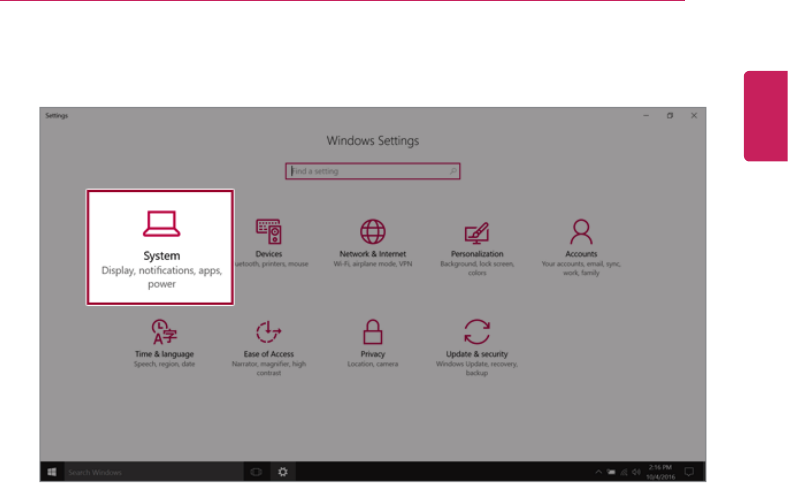The image size is (788, 504).
Task: Open the network tray icon
Action: pos(624,472)
